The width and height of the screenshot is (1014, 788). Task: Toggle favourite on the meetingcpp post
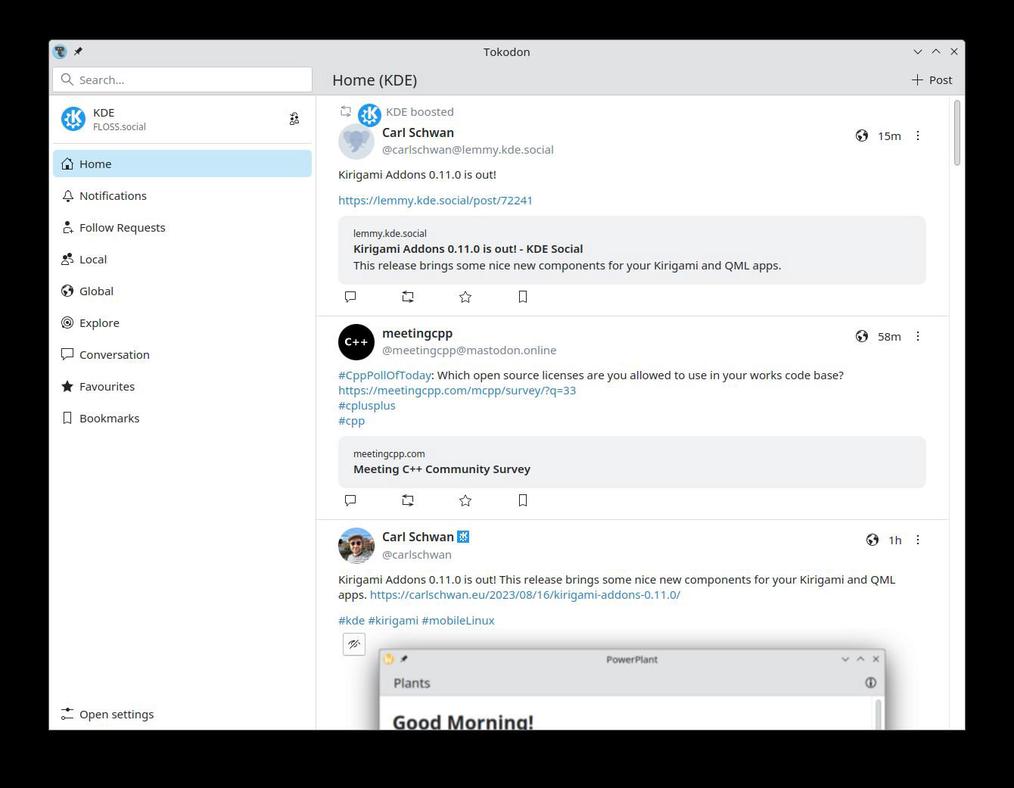pos(464,500)
